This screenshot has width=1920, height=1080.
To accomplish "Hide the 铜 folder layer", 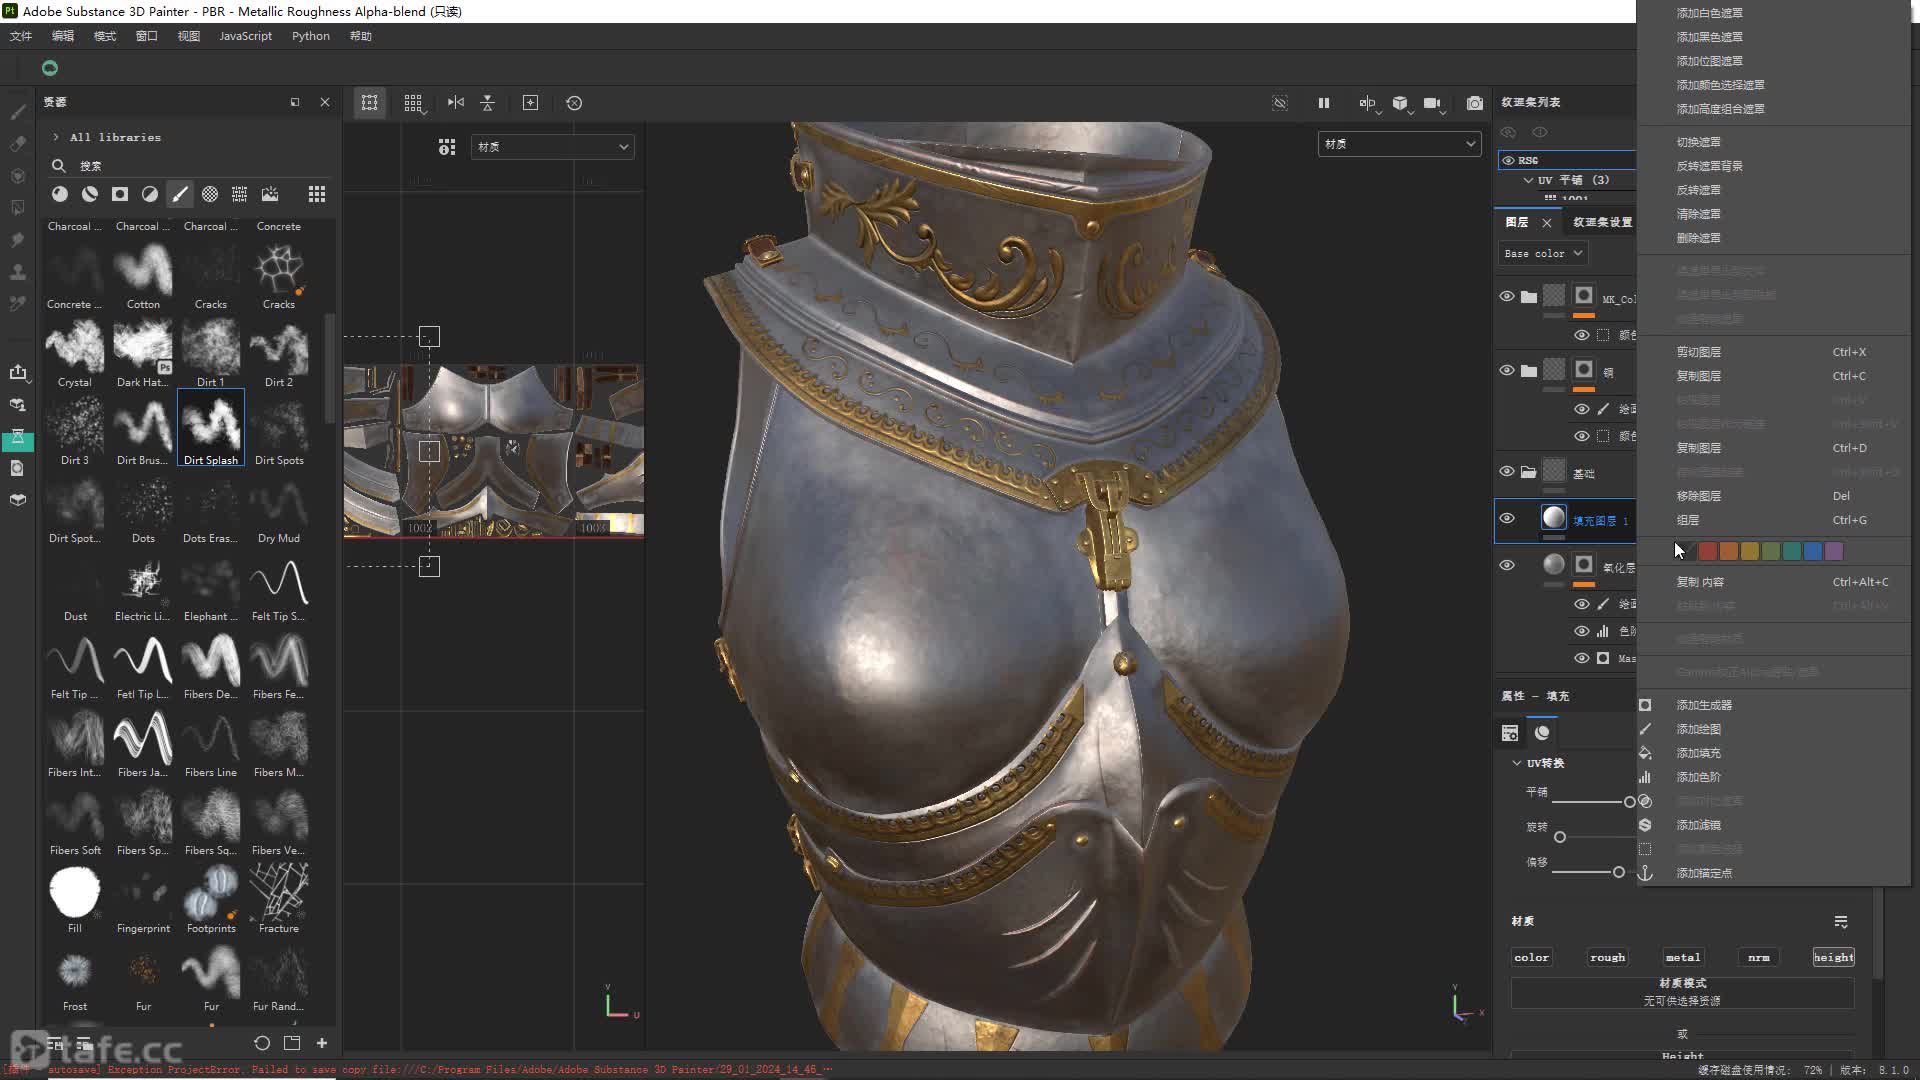I will pos(1507,371).
